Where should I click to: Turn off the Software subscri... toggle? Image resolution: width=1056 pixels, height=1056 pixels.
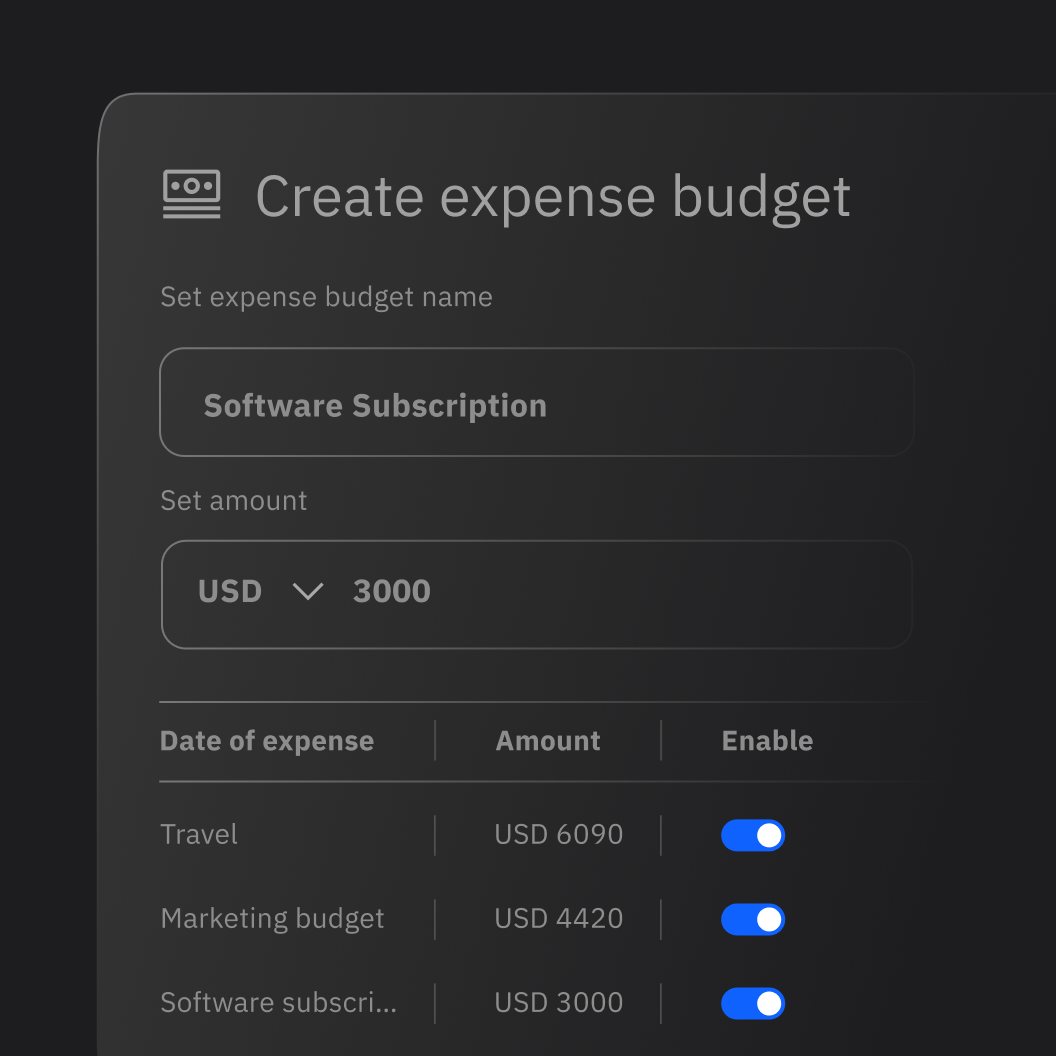click(752, 1003)
